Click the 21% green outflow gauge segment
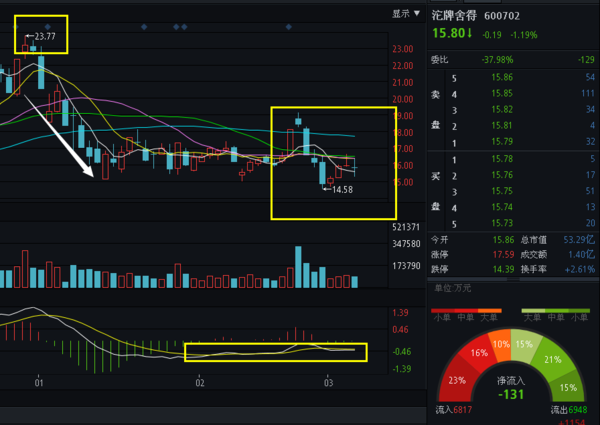Screen dimensions: 600x425 point(552,358)
